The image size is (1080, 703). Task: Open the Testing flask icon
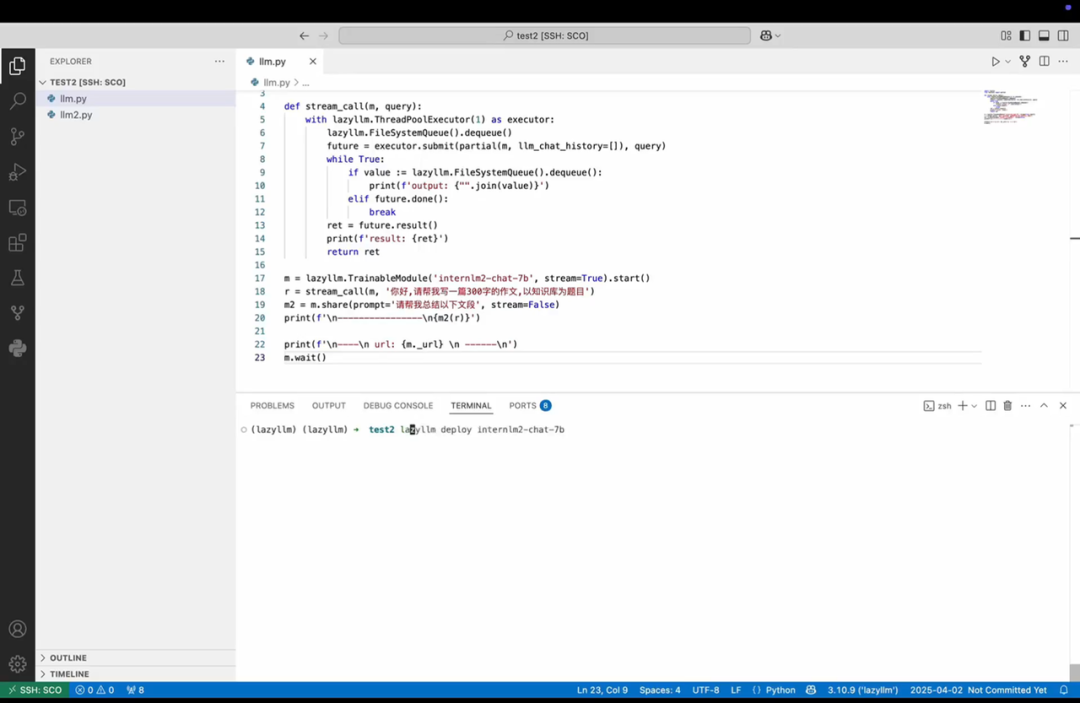[17, 277]
